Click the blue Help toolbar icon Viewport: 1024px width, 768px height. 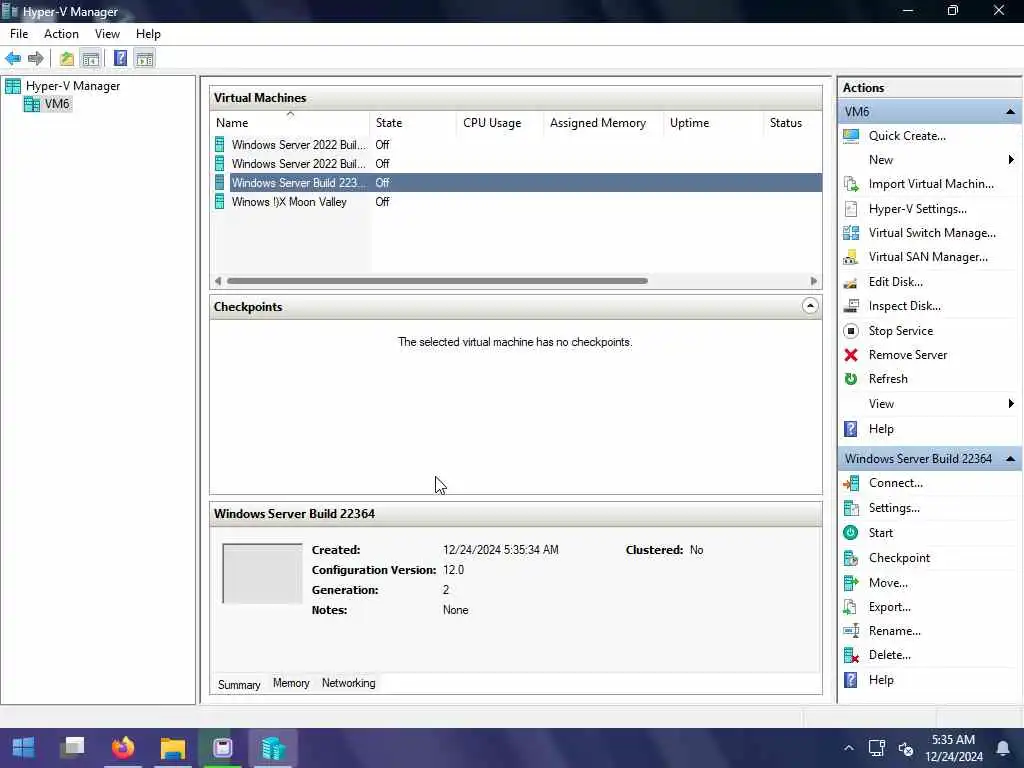[x=120, y=59]
